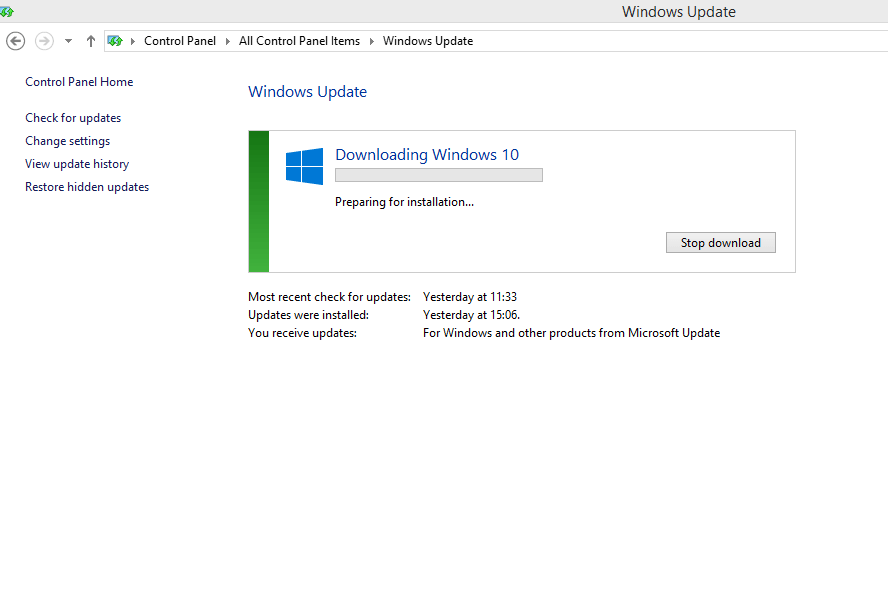This screenshot has height=603, width=888.
Task: Select All Control Panel Items breadcrumb
Action: pos(299,41)
